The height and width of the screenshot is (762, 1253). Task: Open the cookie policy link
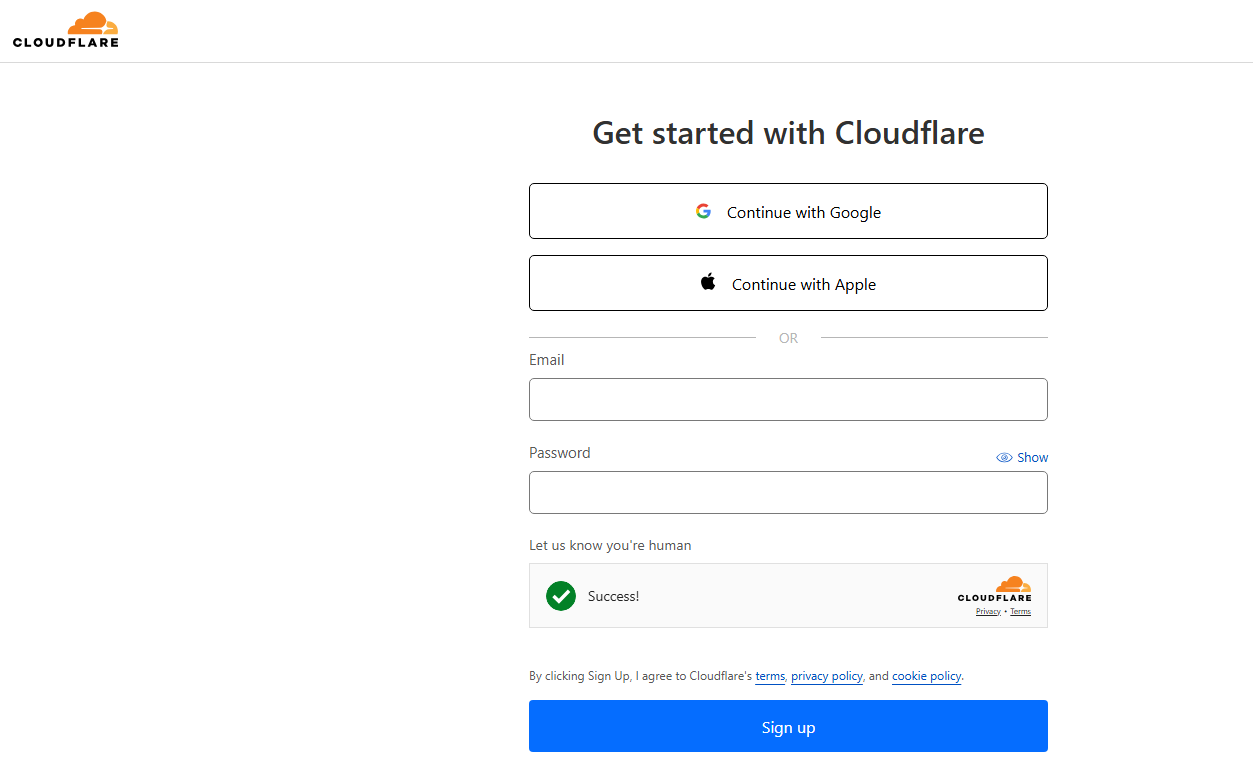click(927, 676)
